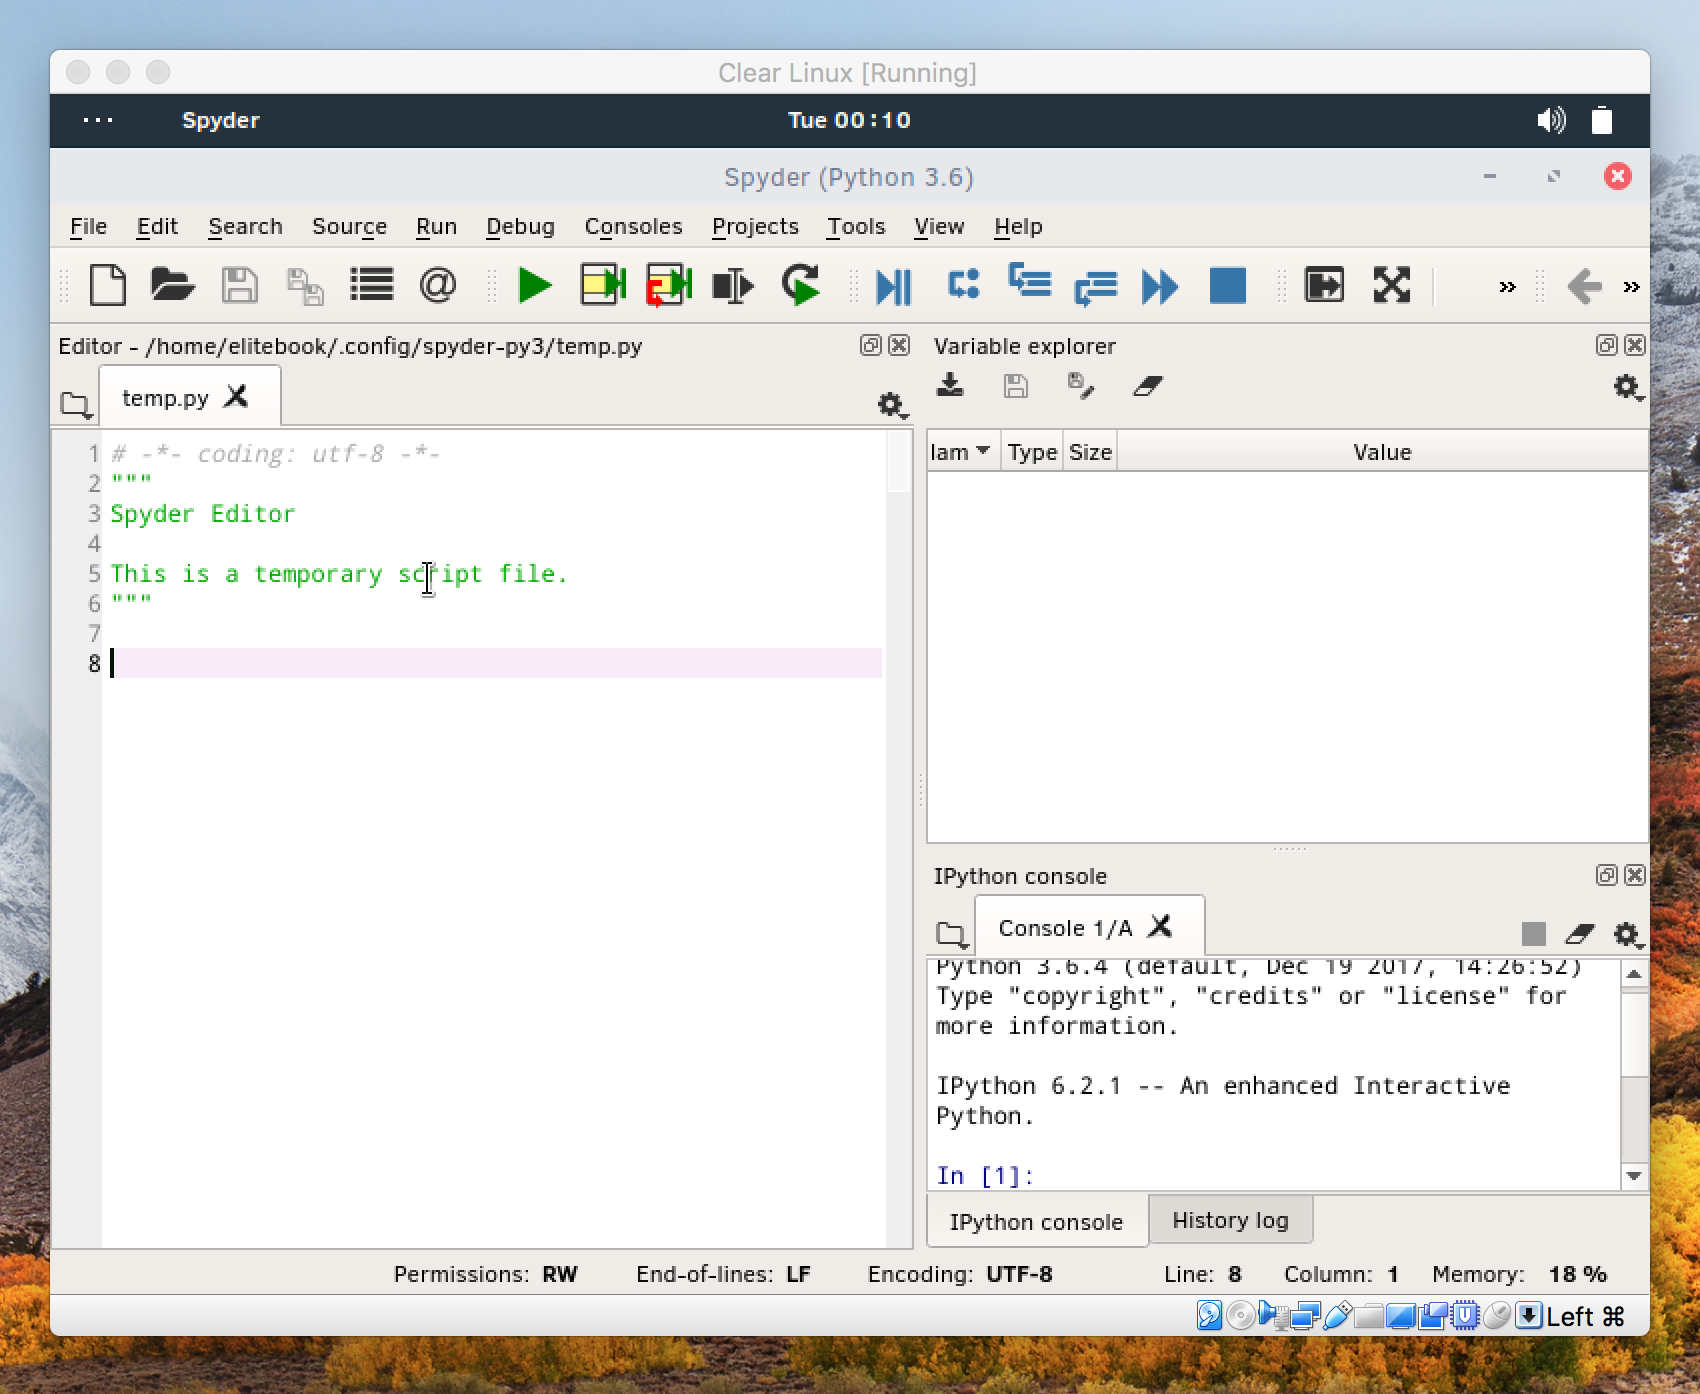Go back to previous cursor position
The image size is (1700, 1394).
click(1585, 287)
